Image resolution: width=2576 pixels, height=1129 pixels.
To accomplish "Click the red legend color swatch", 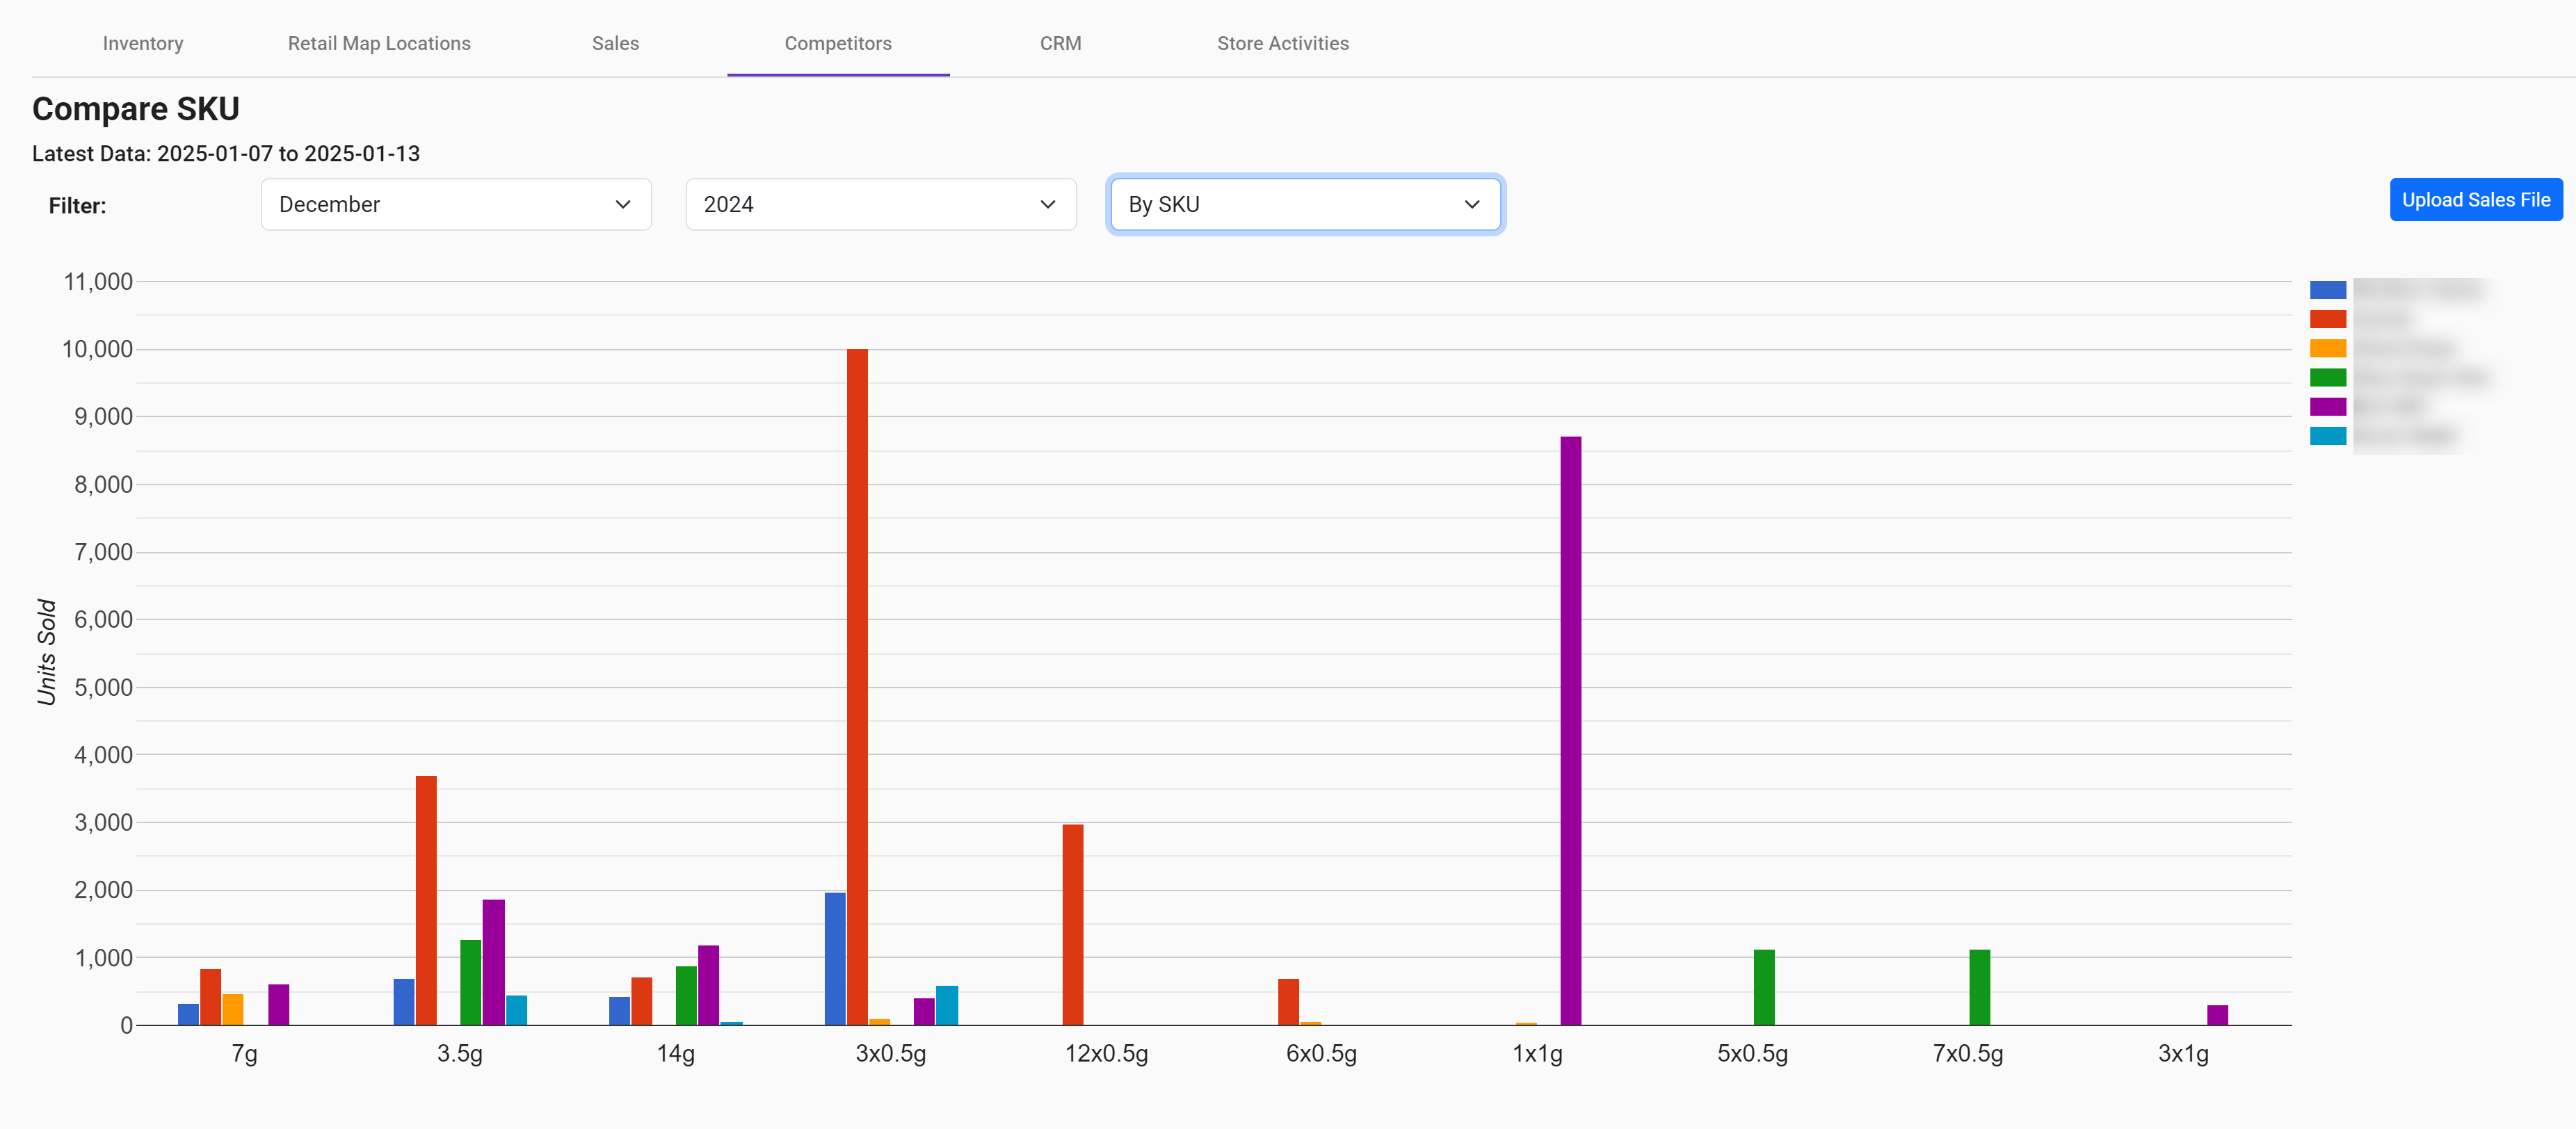I will [2327, 319].
